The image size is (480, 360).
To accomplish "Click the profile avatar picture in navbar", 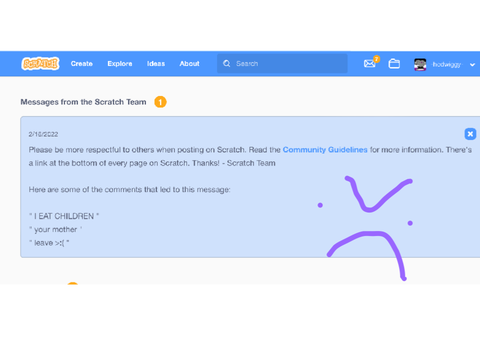I will tap(420, 64).
